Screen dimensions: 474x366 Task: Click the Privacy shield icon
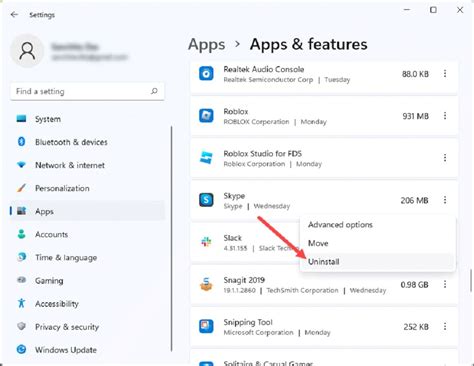coord(21,326)
